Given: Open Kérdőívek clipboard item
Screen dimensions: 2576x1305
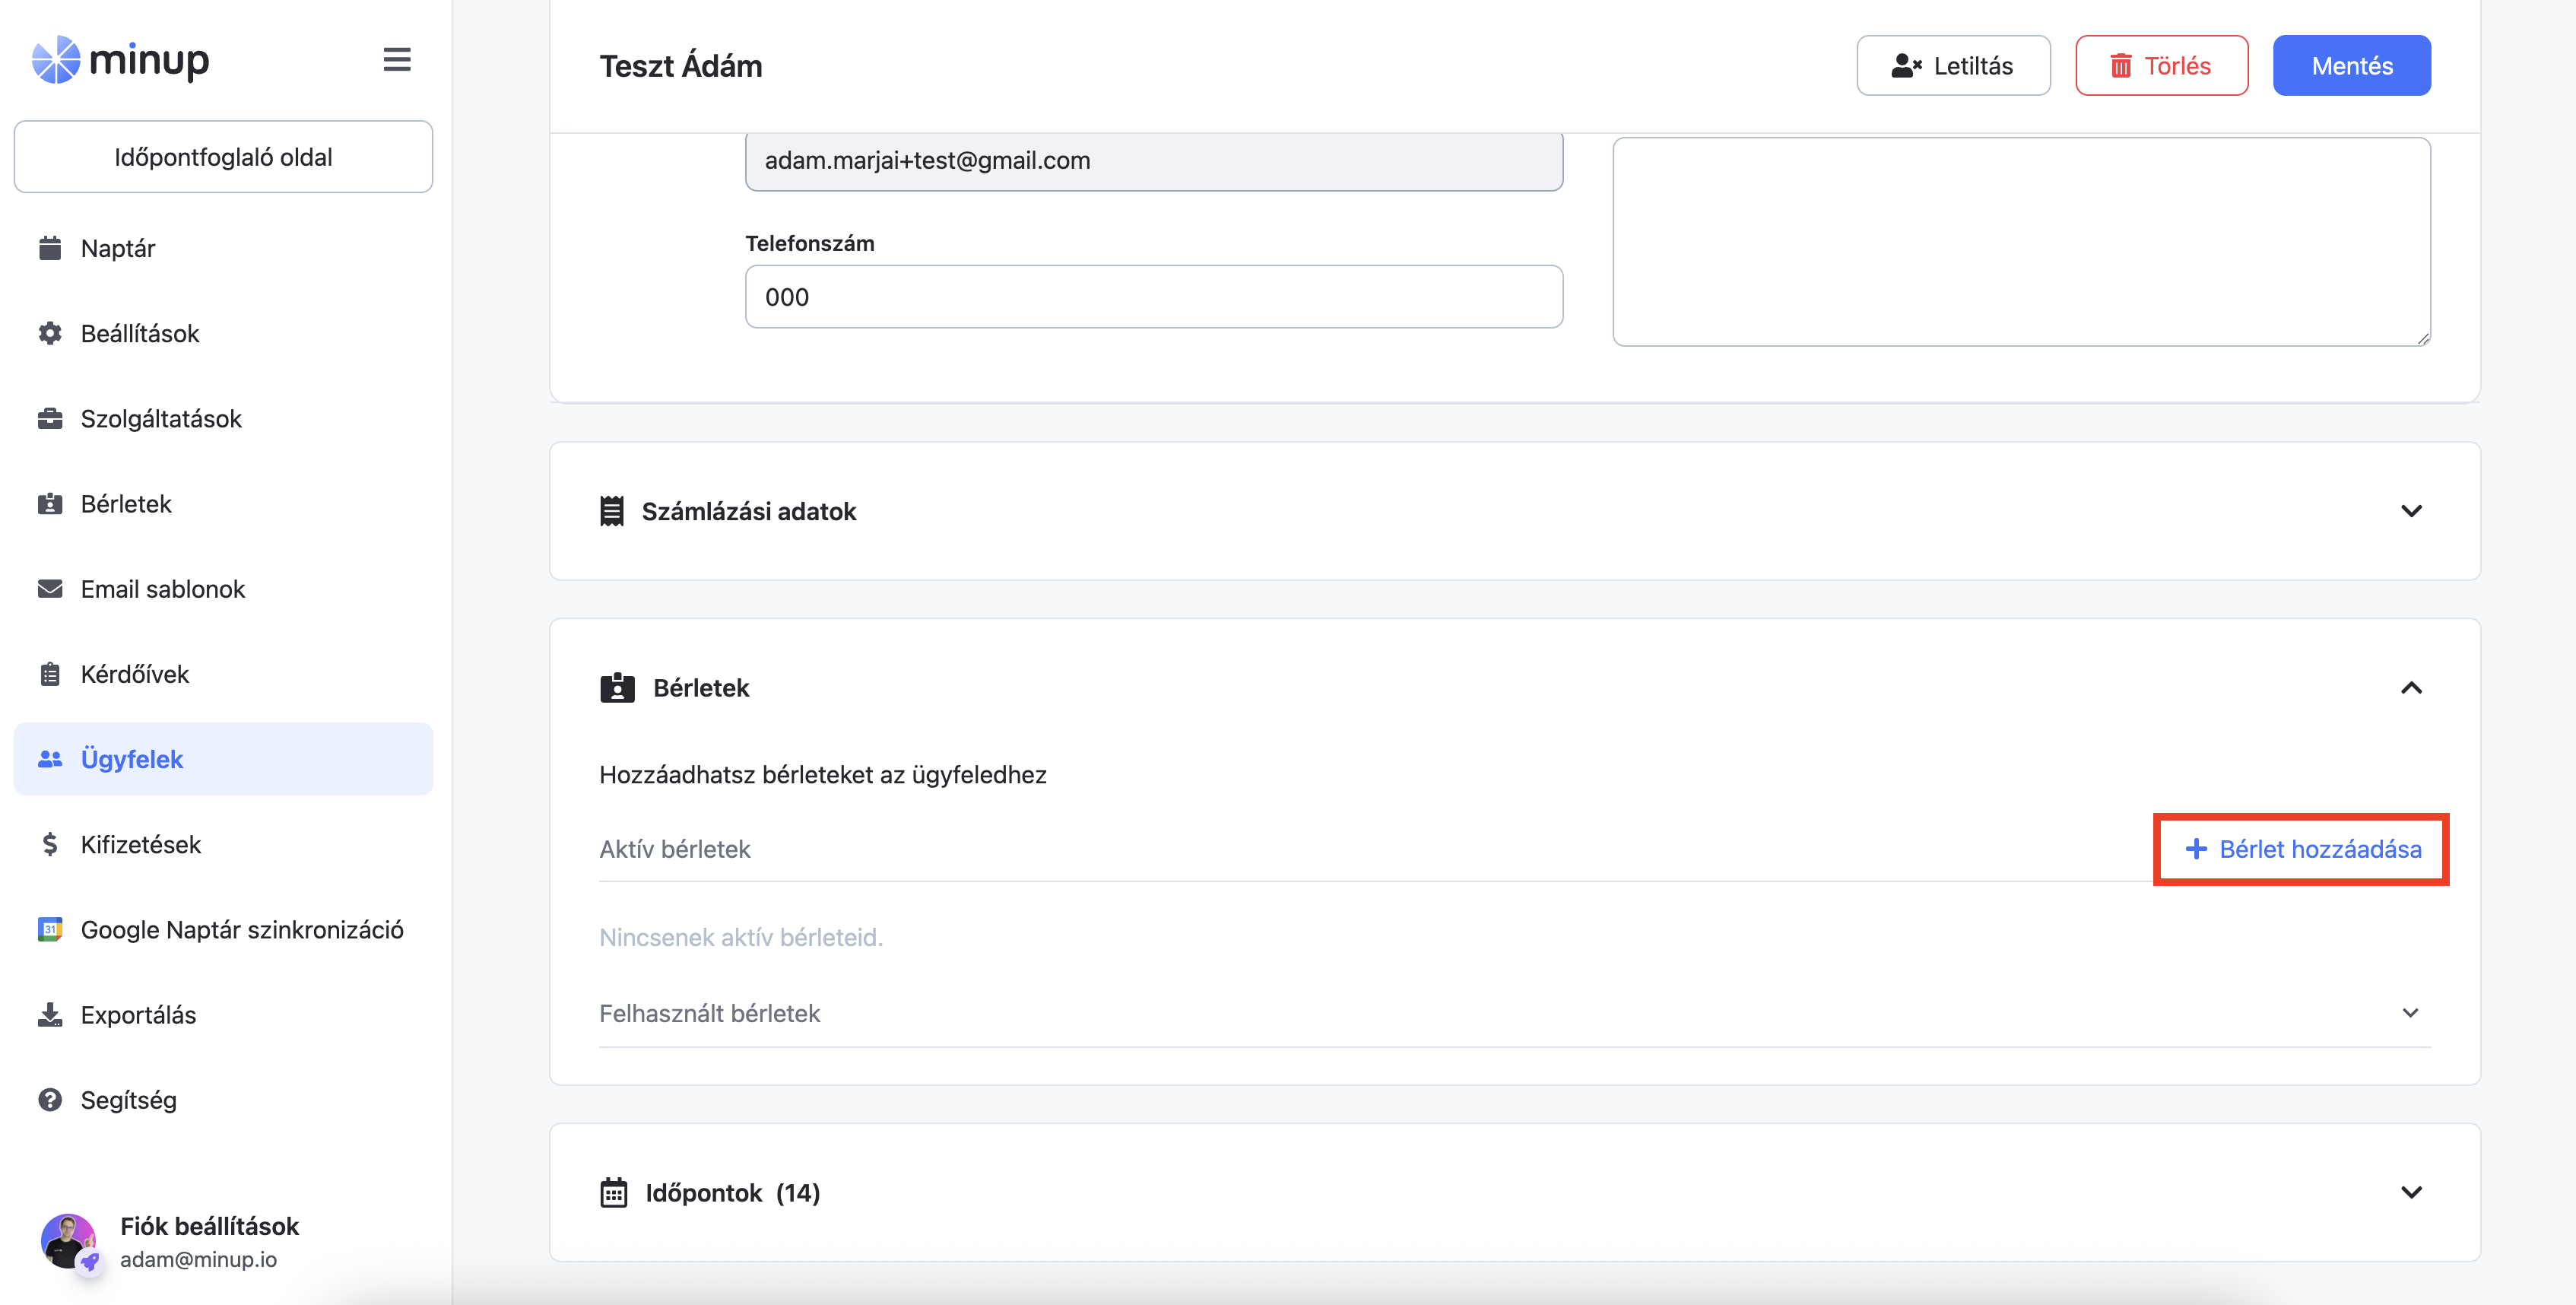Looking at the screenshot, I should (134, 674).
